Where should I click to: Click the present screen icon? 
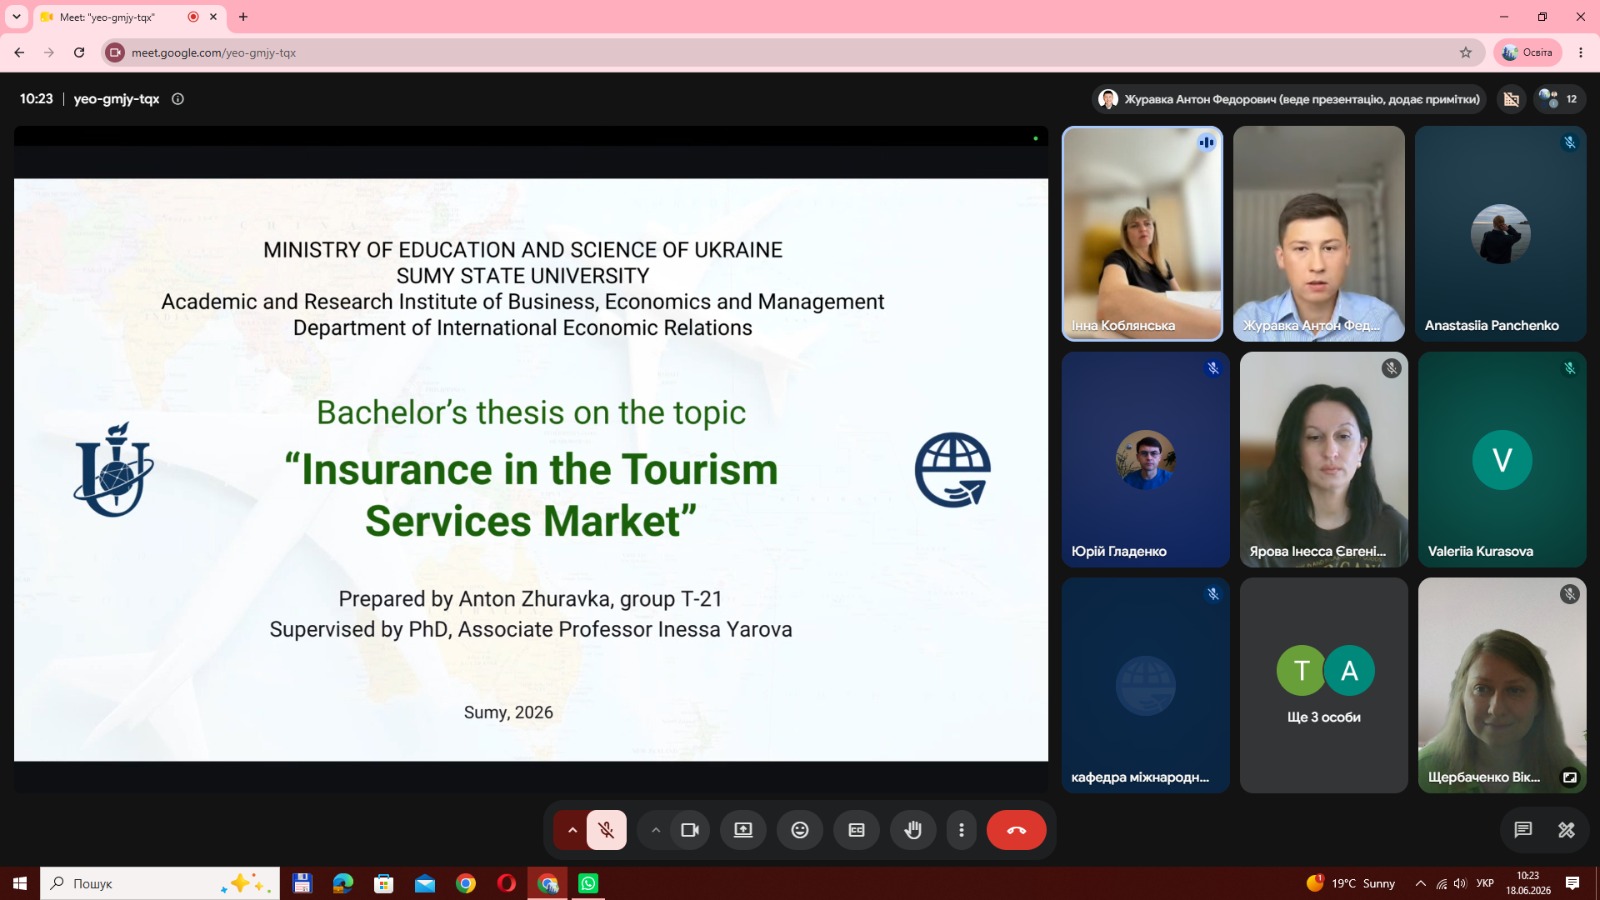point(743,830)
